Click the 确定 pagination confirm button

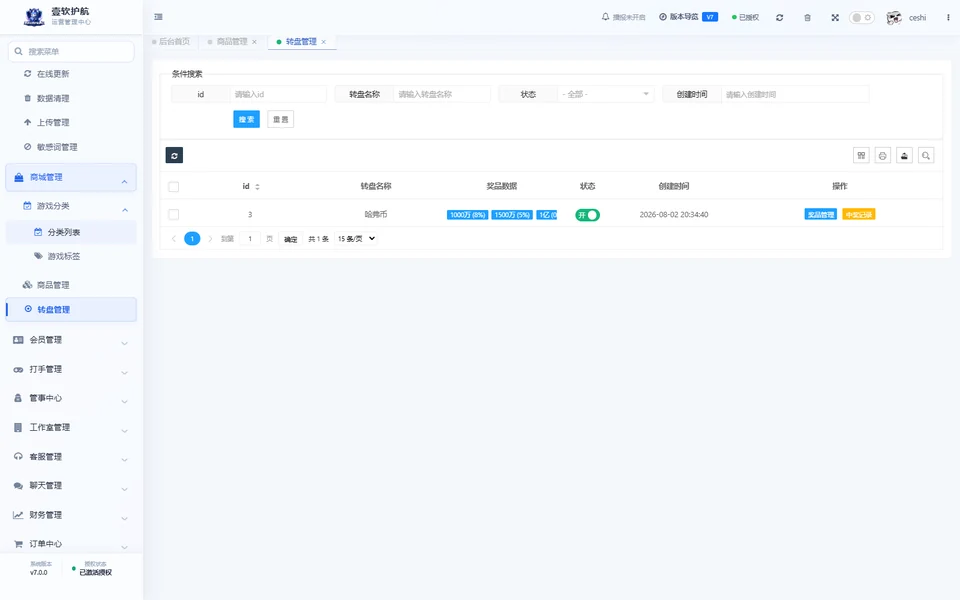click(x=290, y=239)
